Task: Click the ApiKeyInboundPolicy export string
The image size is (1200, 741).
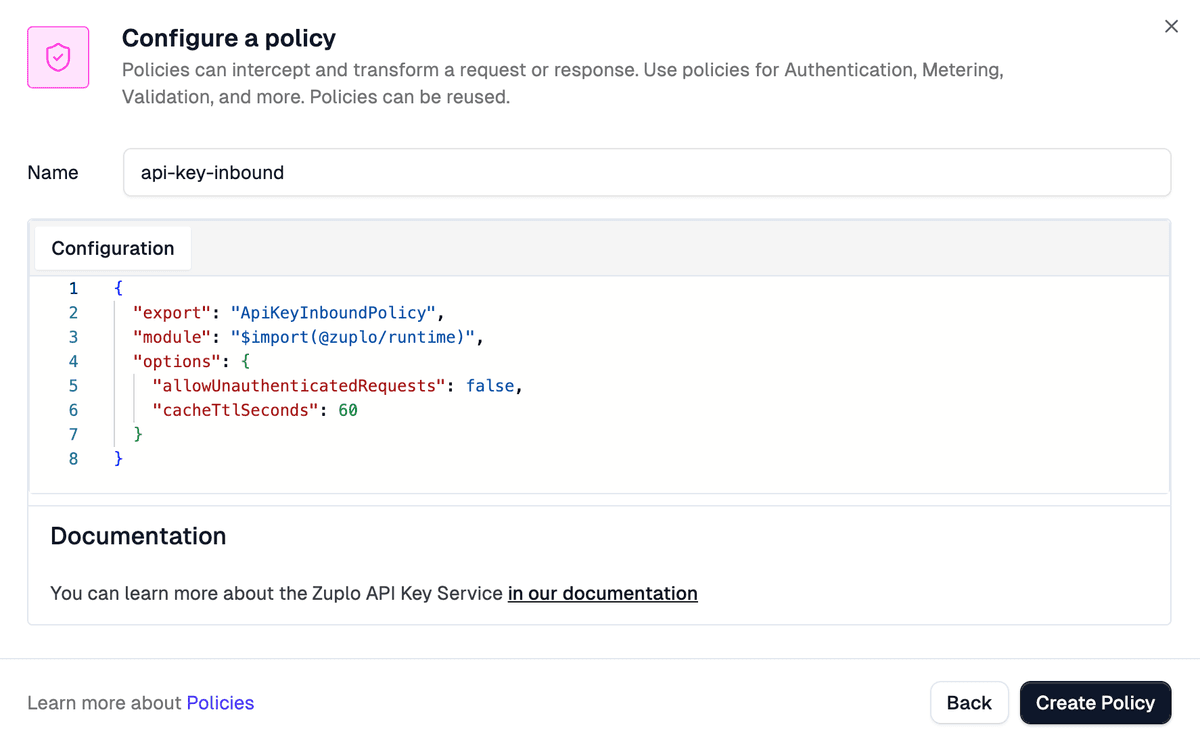Action: tap(334, 312)
